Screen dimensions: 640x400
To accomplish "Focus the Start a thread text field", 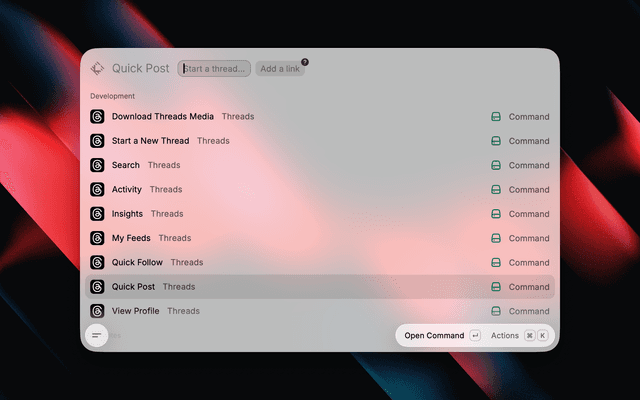I will click(x=214, y=69).
